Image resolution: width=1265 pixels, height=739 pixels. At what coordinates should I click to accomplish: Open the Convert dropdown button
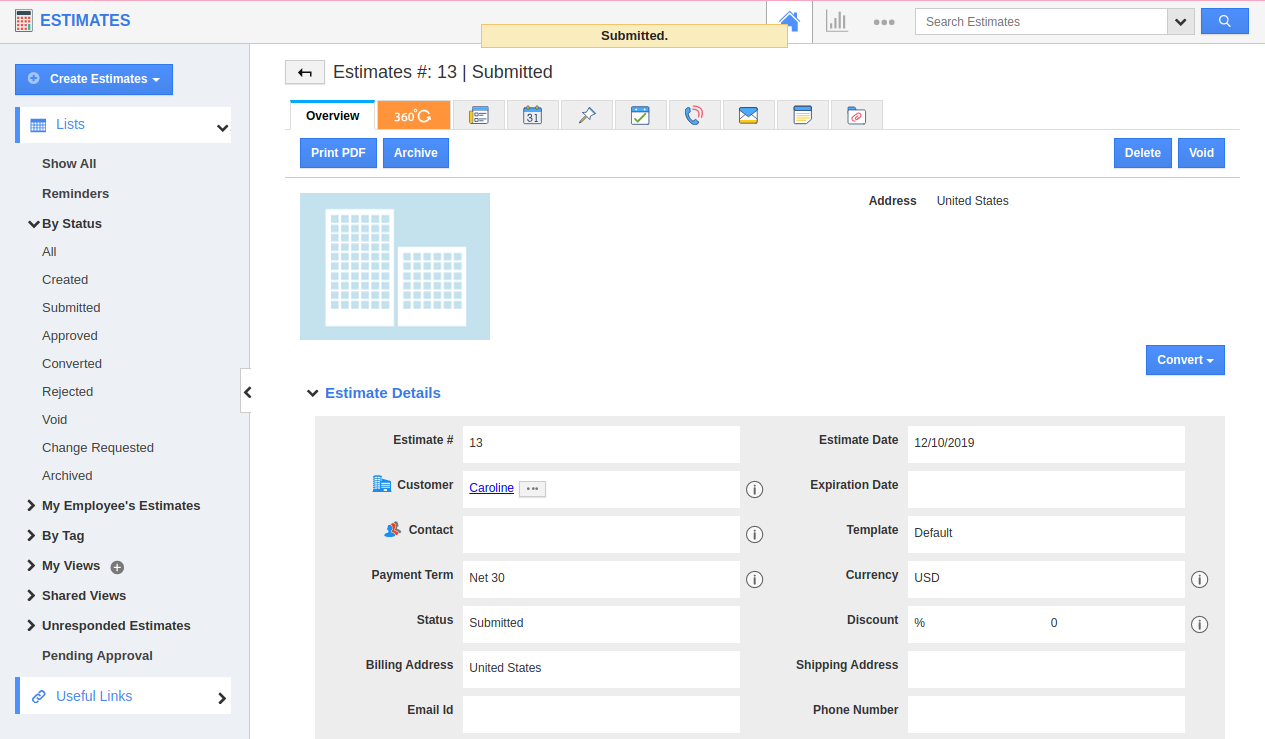1184,360
